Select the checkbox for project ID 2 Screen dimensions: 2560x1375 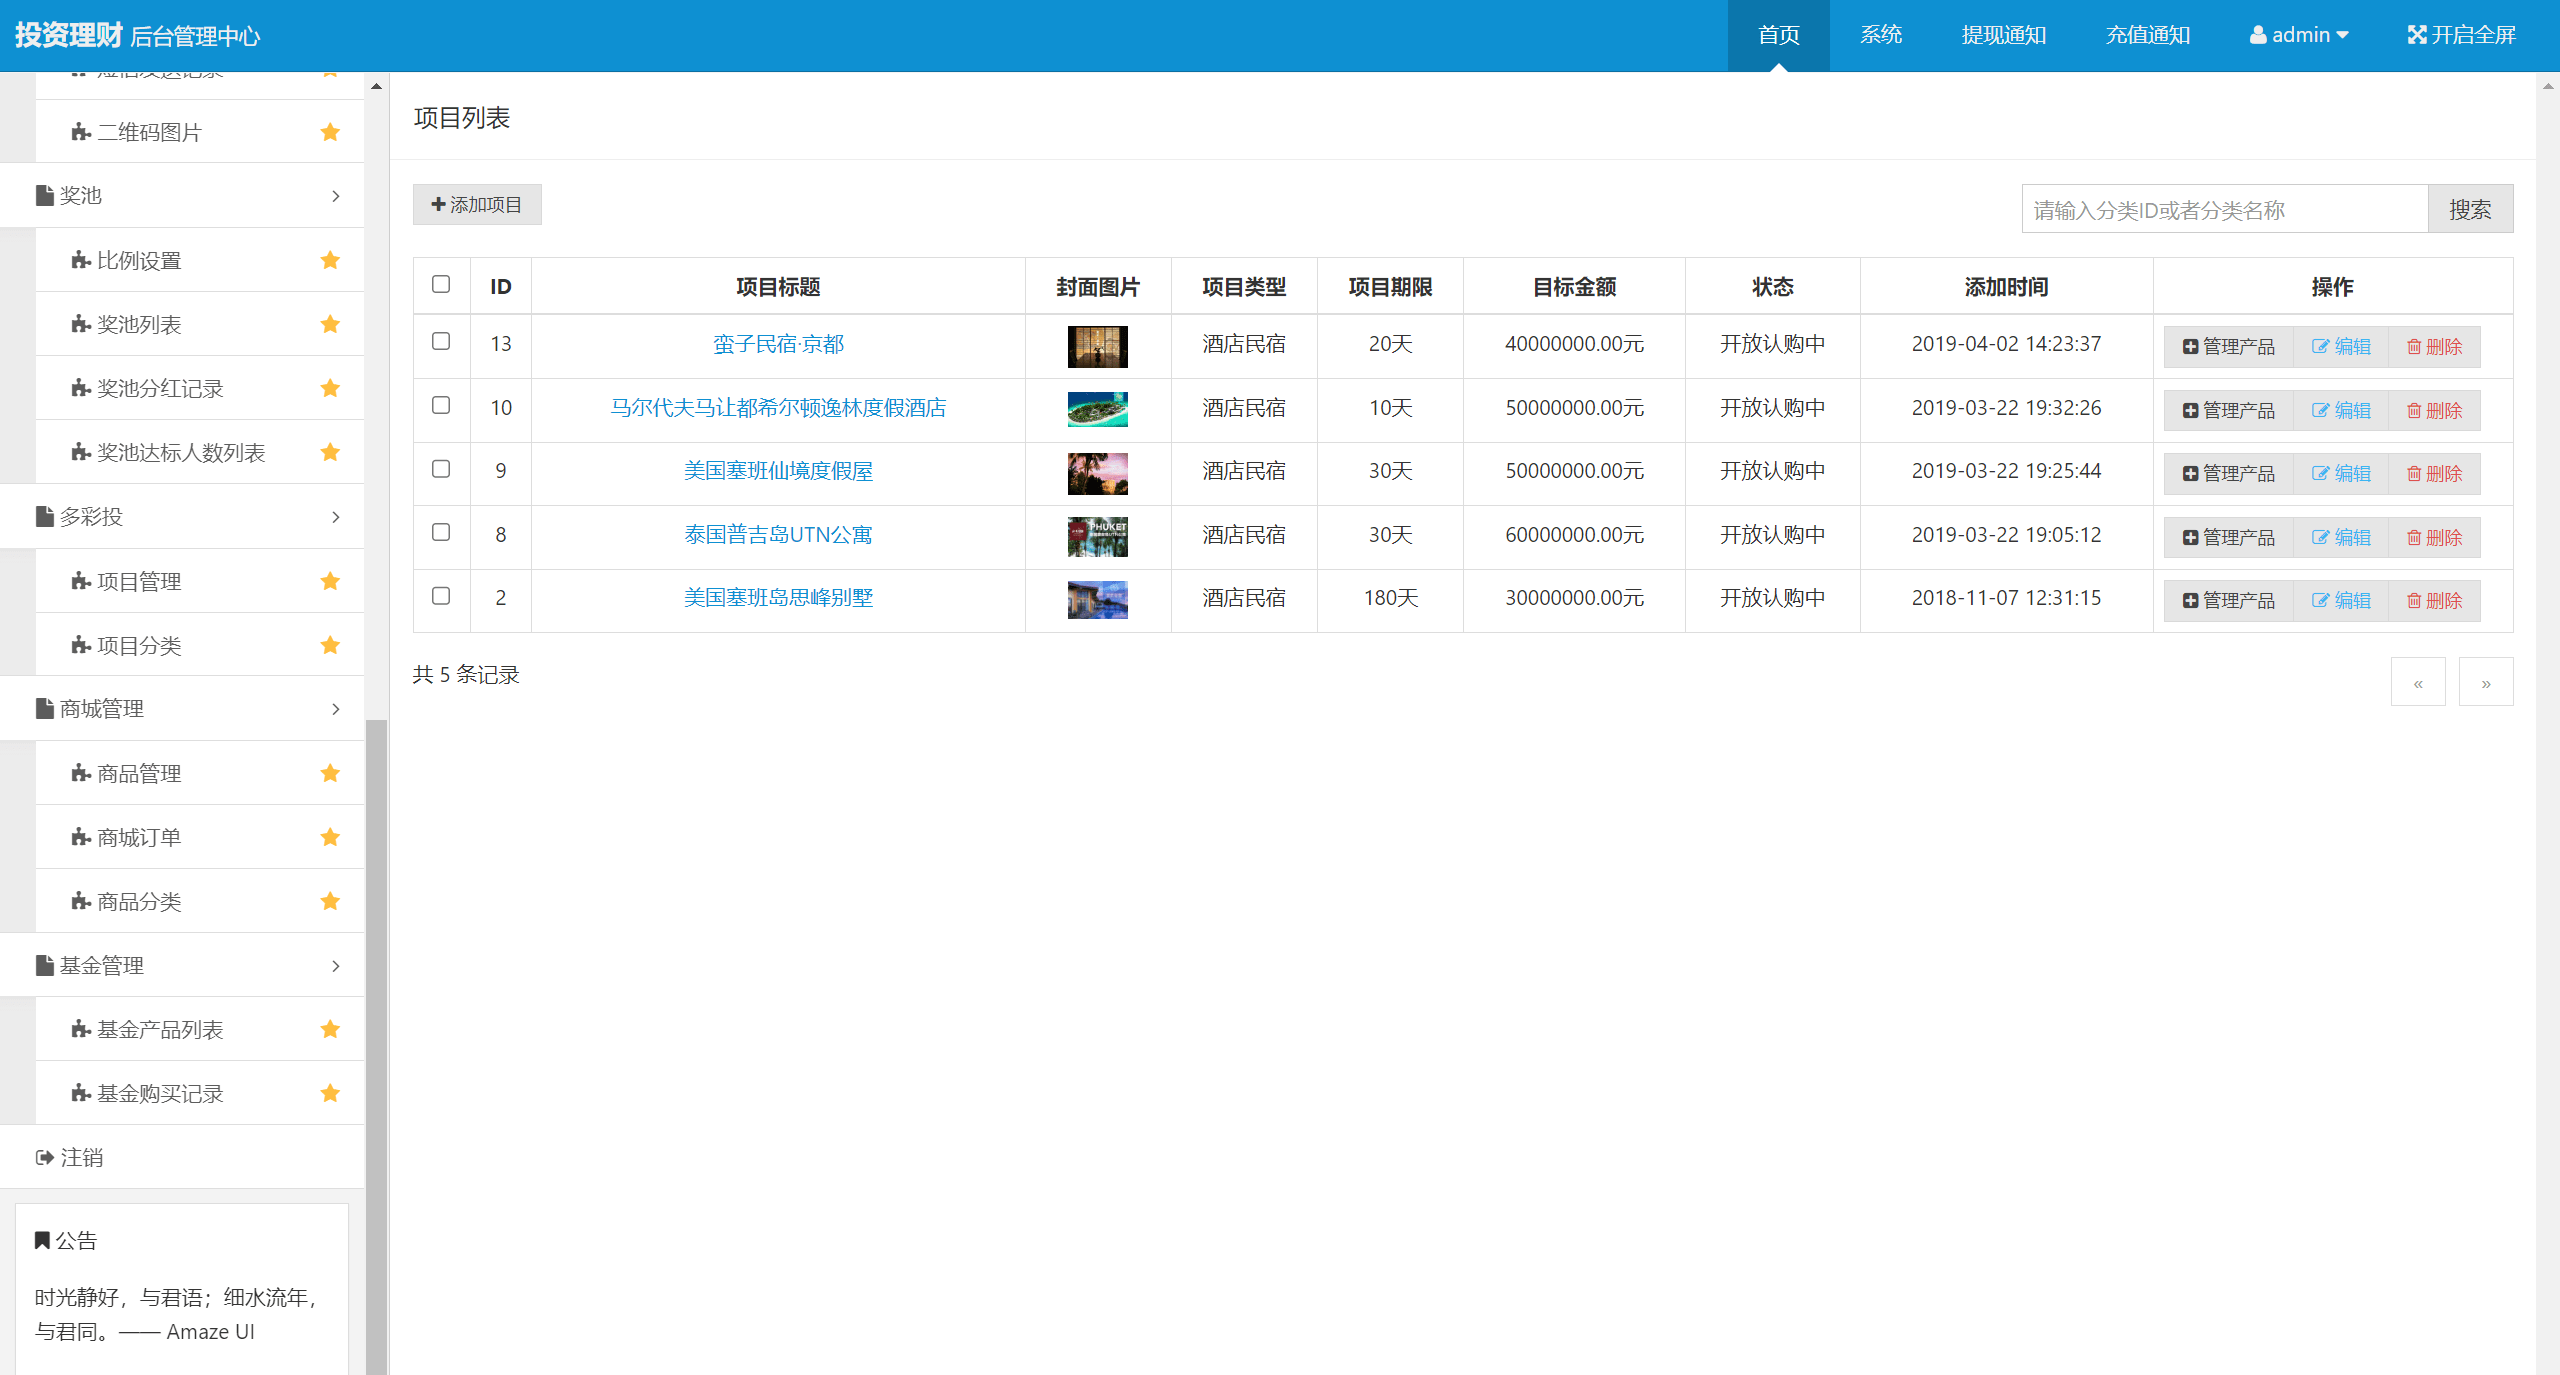tap(441, 596)
